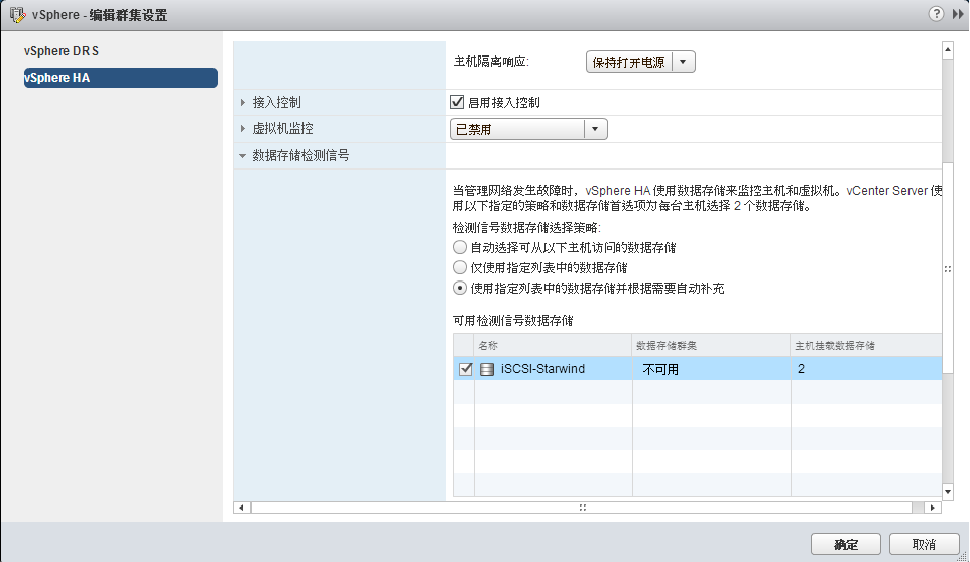Click the 主机隔离响应 label
The image size is (970, 562).
click(491, 62)
